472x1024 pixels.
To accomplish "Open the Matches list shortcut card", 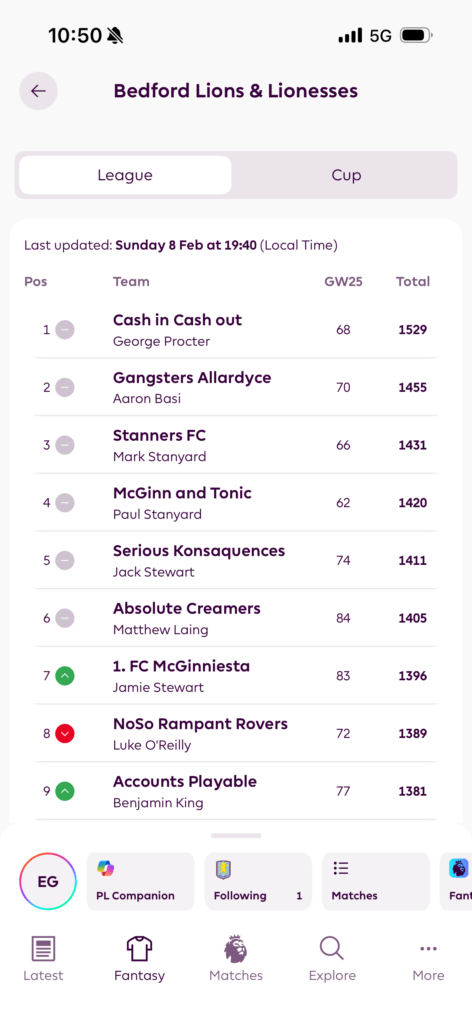I will [x=376, y=882].
